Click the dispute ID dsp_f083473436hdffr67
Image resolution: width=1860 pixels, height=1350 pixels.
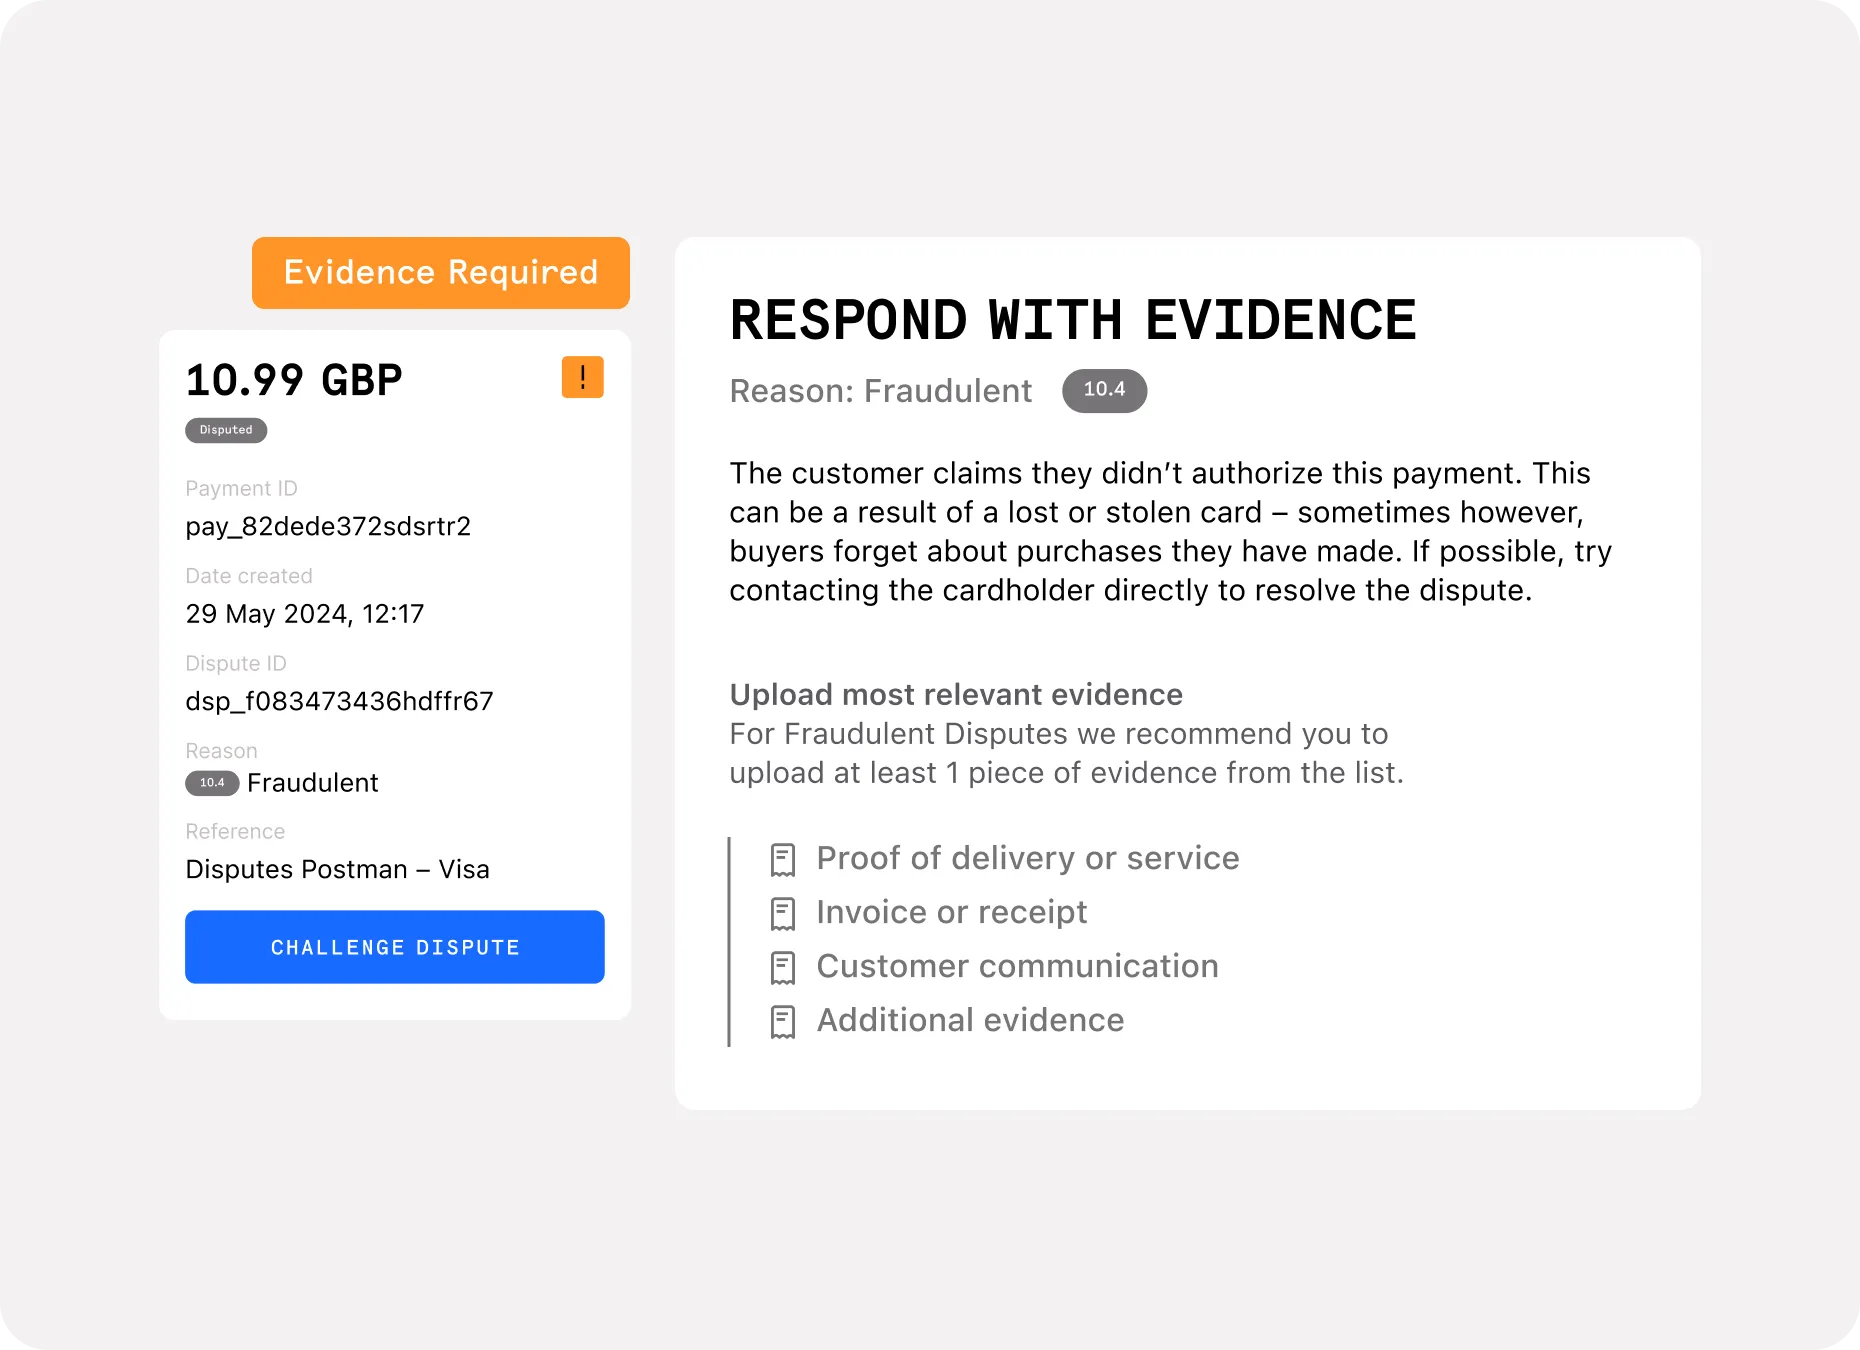(x=340, y=701)
